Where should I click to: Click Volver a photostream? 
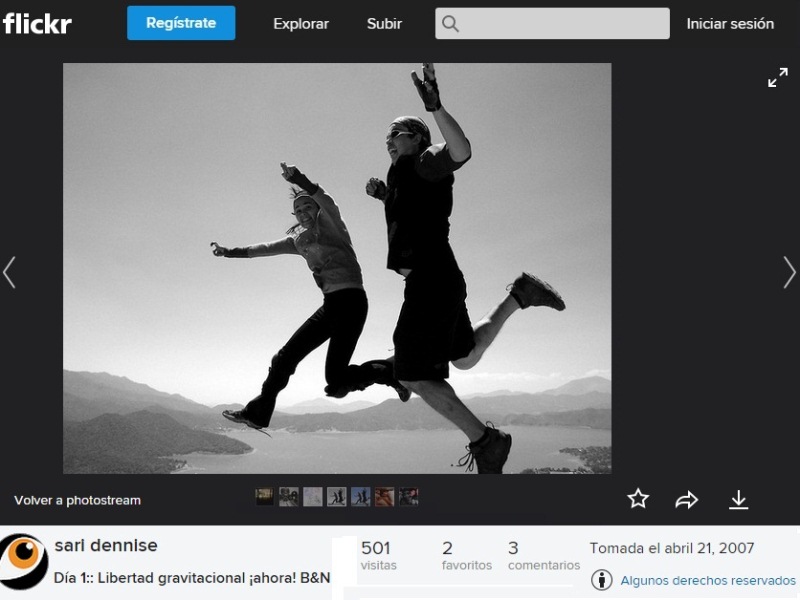coord(78,501)
